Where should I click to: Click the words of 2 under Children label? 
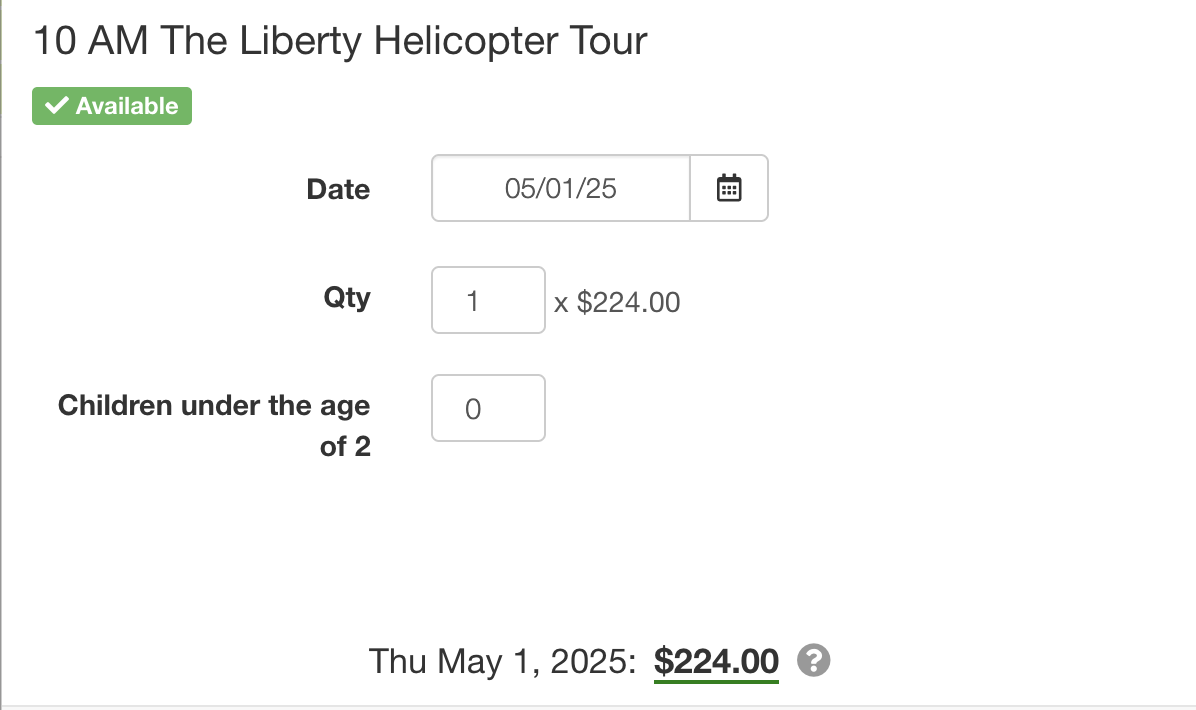click(x=345, y=446)
